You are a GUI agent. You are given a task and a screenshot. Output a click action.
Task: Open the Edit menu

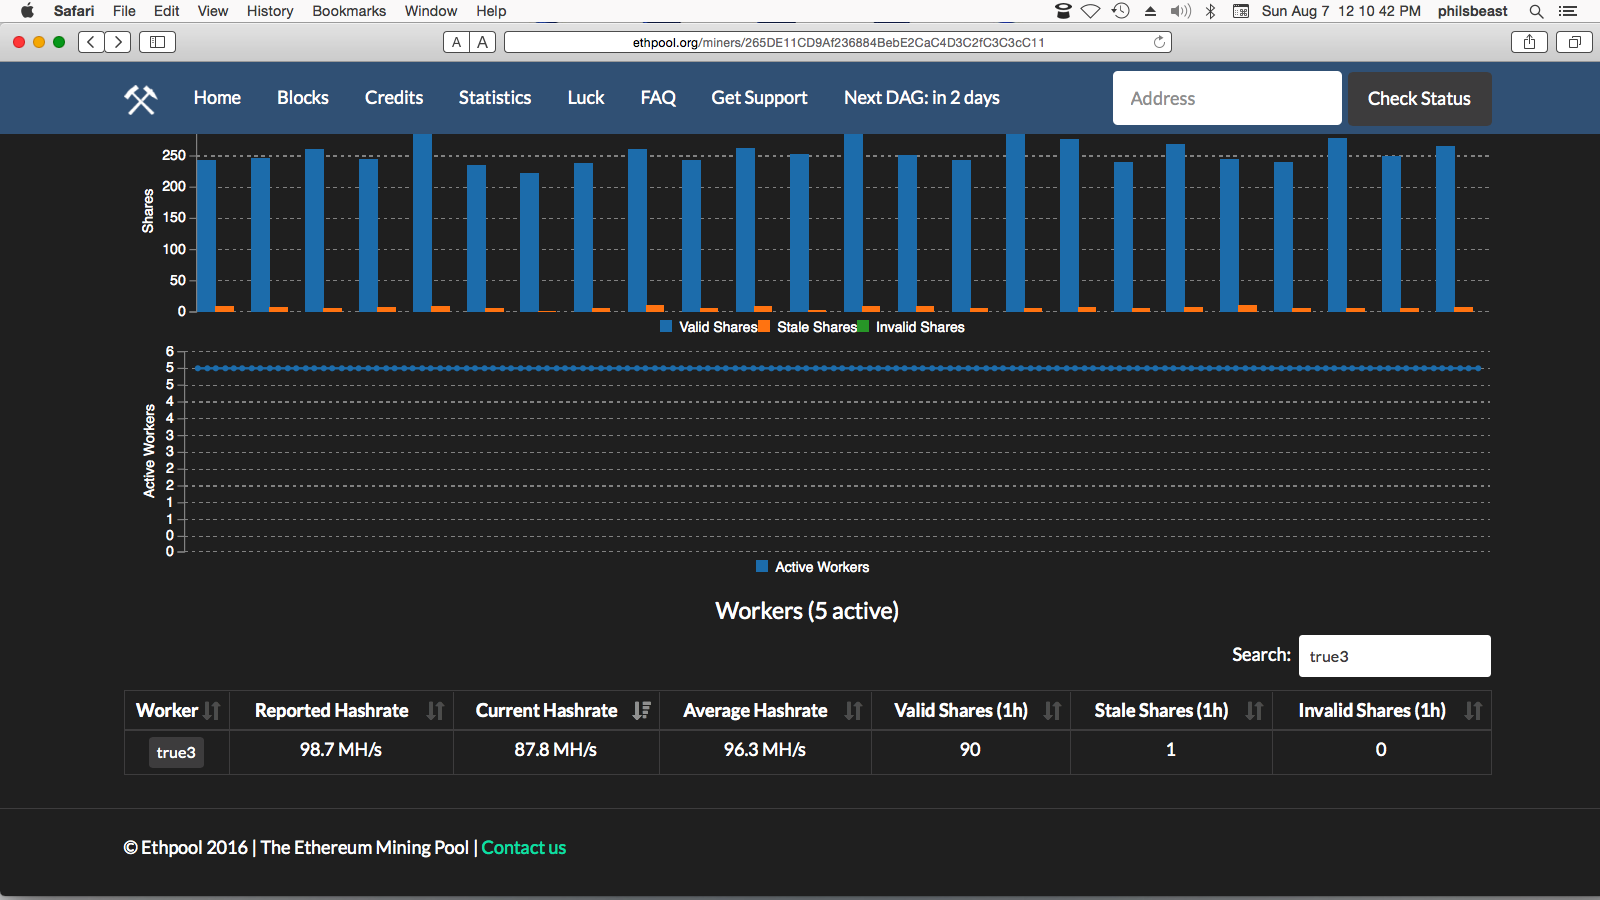(167, 11)
